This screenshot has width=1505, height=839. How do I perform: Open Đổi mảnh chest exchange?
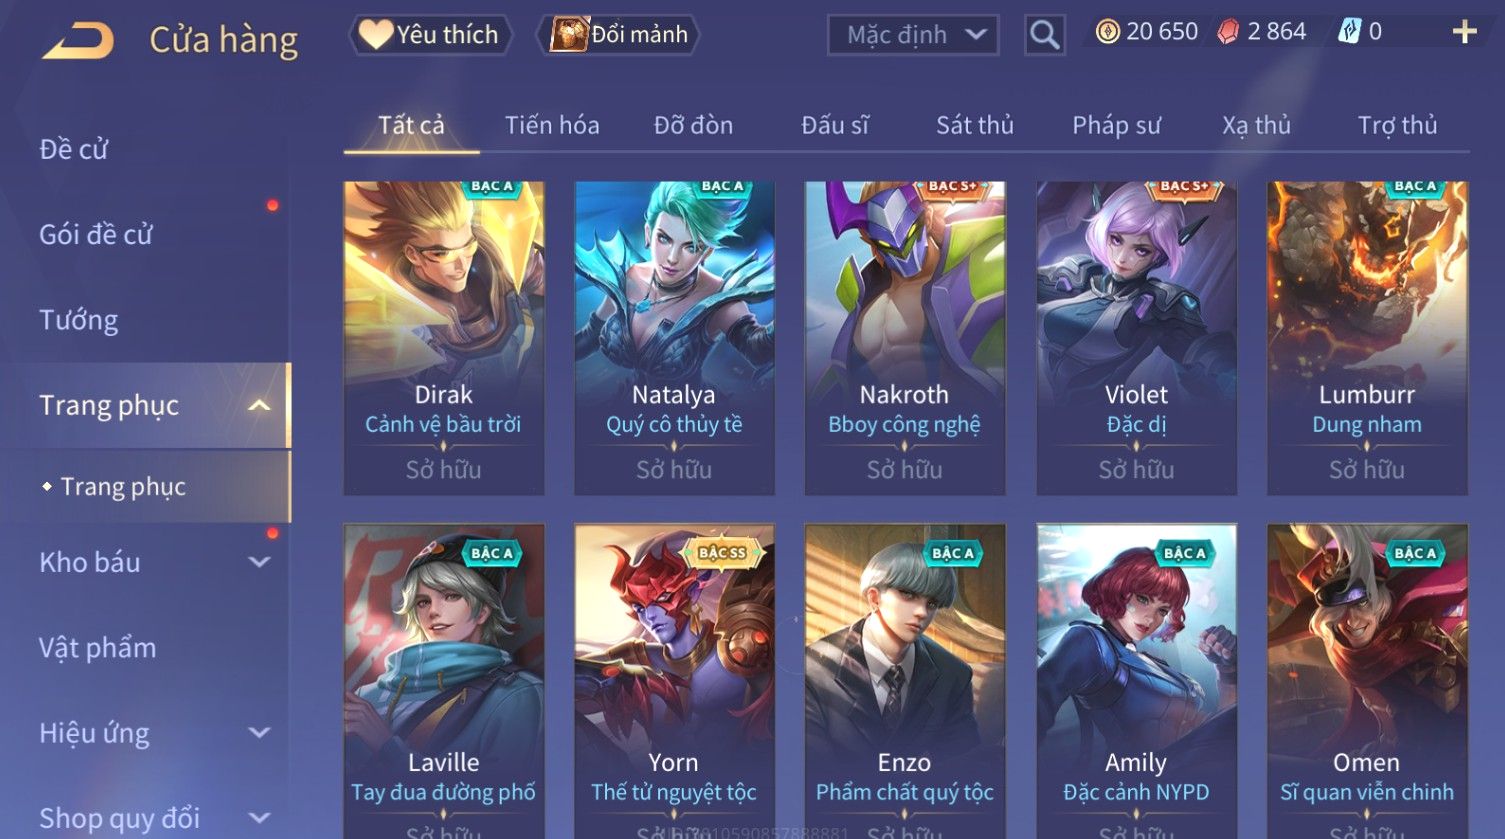click(x=619, y=34)
